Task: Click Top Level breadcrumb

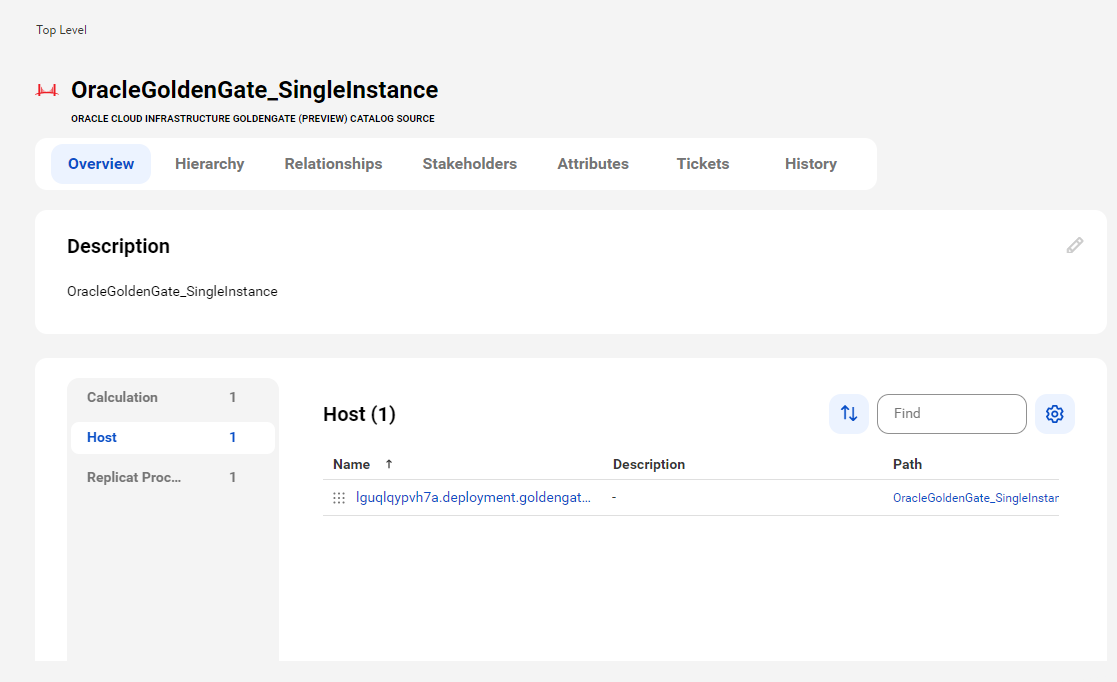Action: click(x=61, y=30)
